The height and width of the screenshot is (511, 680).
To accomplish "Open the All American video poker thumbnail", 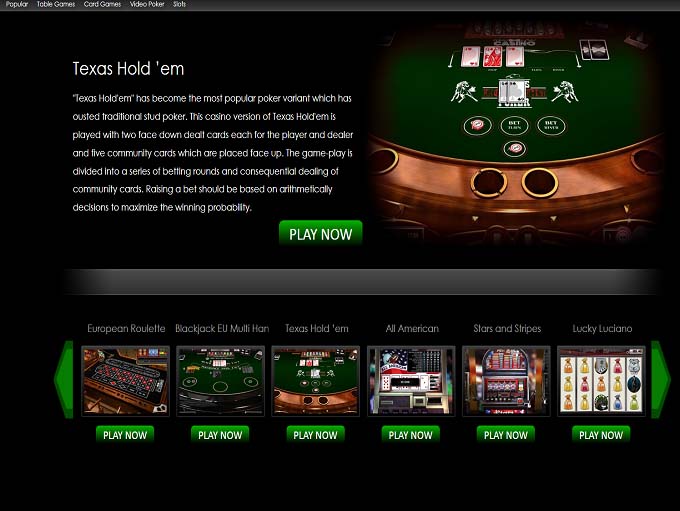I will coord(411,381).
